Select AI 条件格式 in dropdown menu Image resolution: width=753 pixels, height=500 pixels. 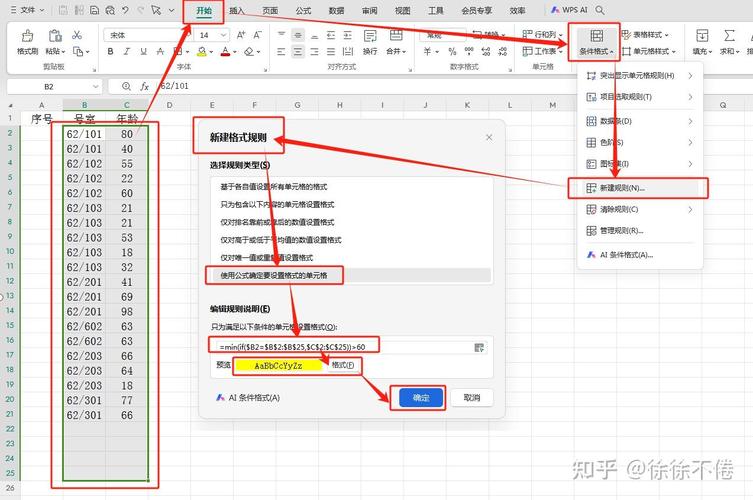pos(639,255)
